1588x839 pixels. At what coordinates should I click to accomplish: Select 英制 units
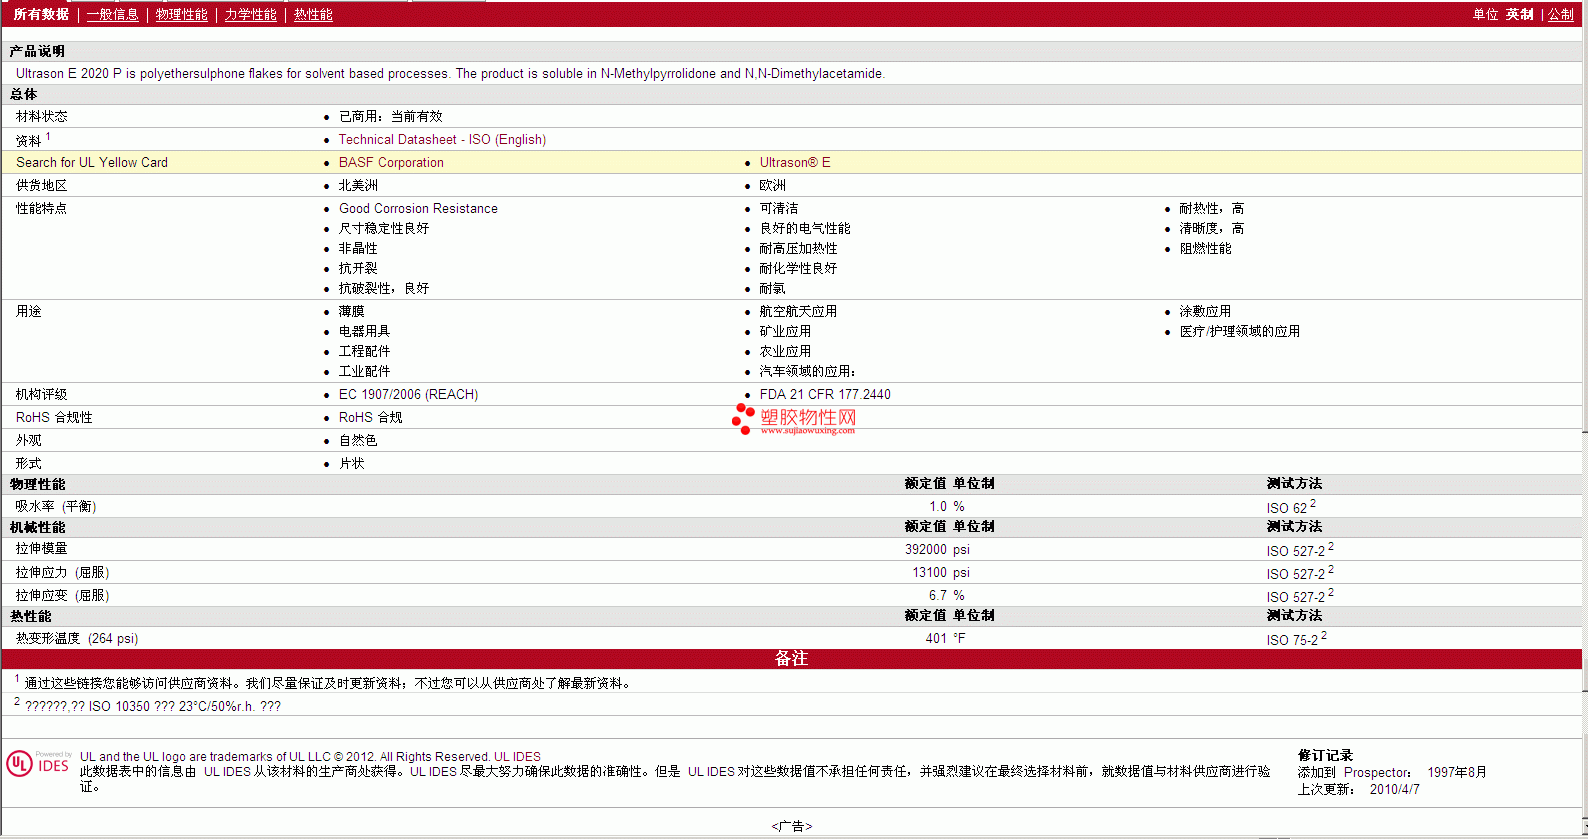pos(1520,14)
